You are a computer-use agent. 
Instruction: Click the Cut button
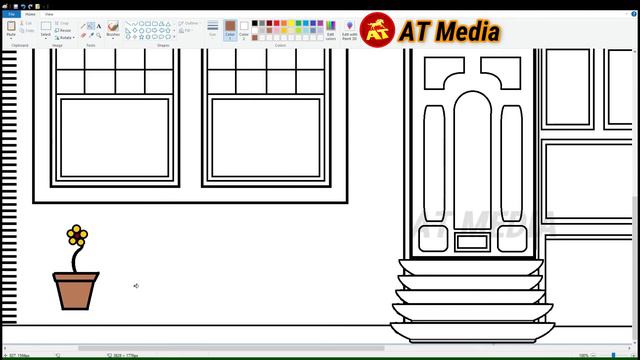pos(26,23)
